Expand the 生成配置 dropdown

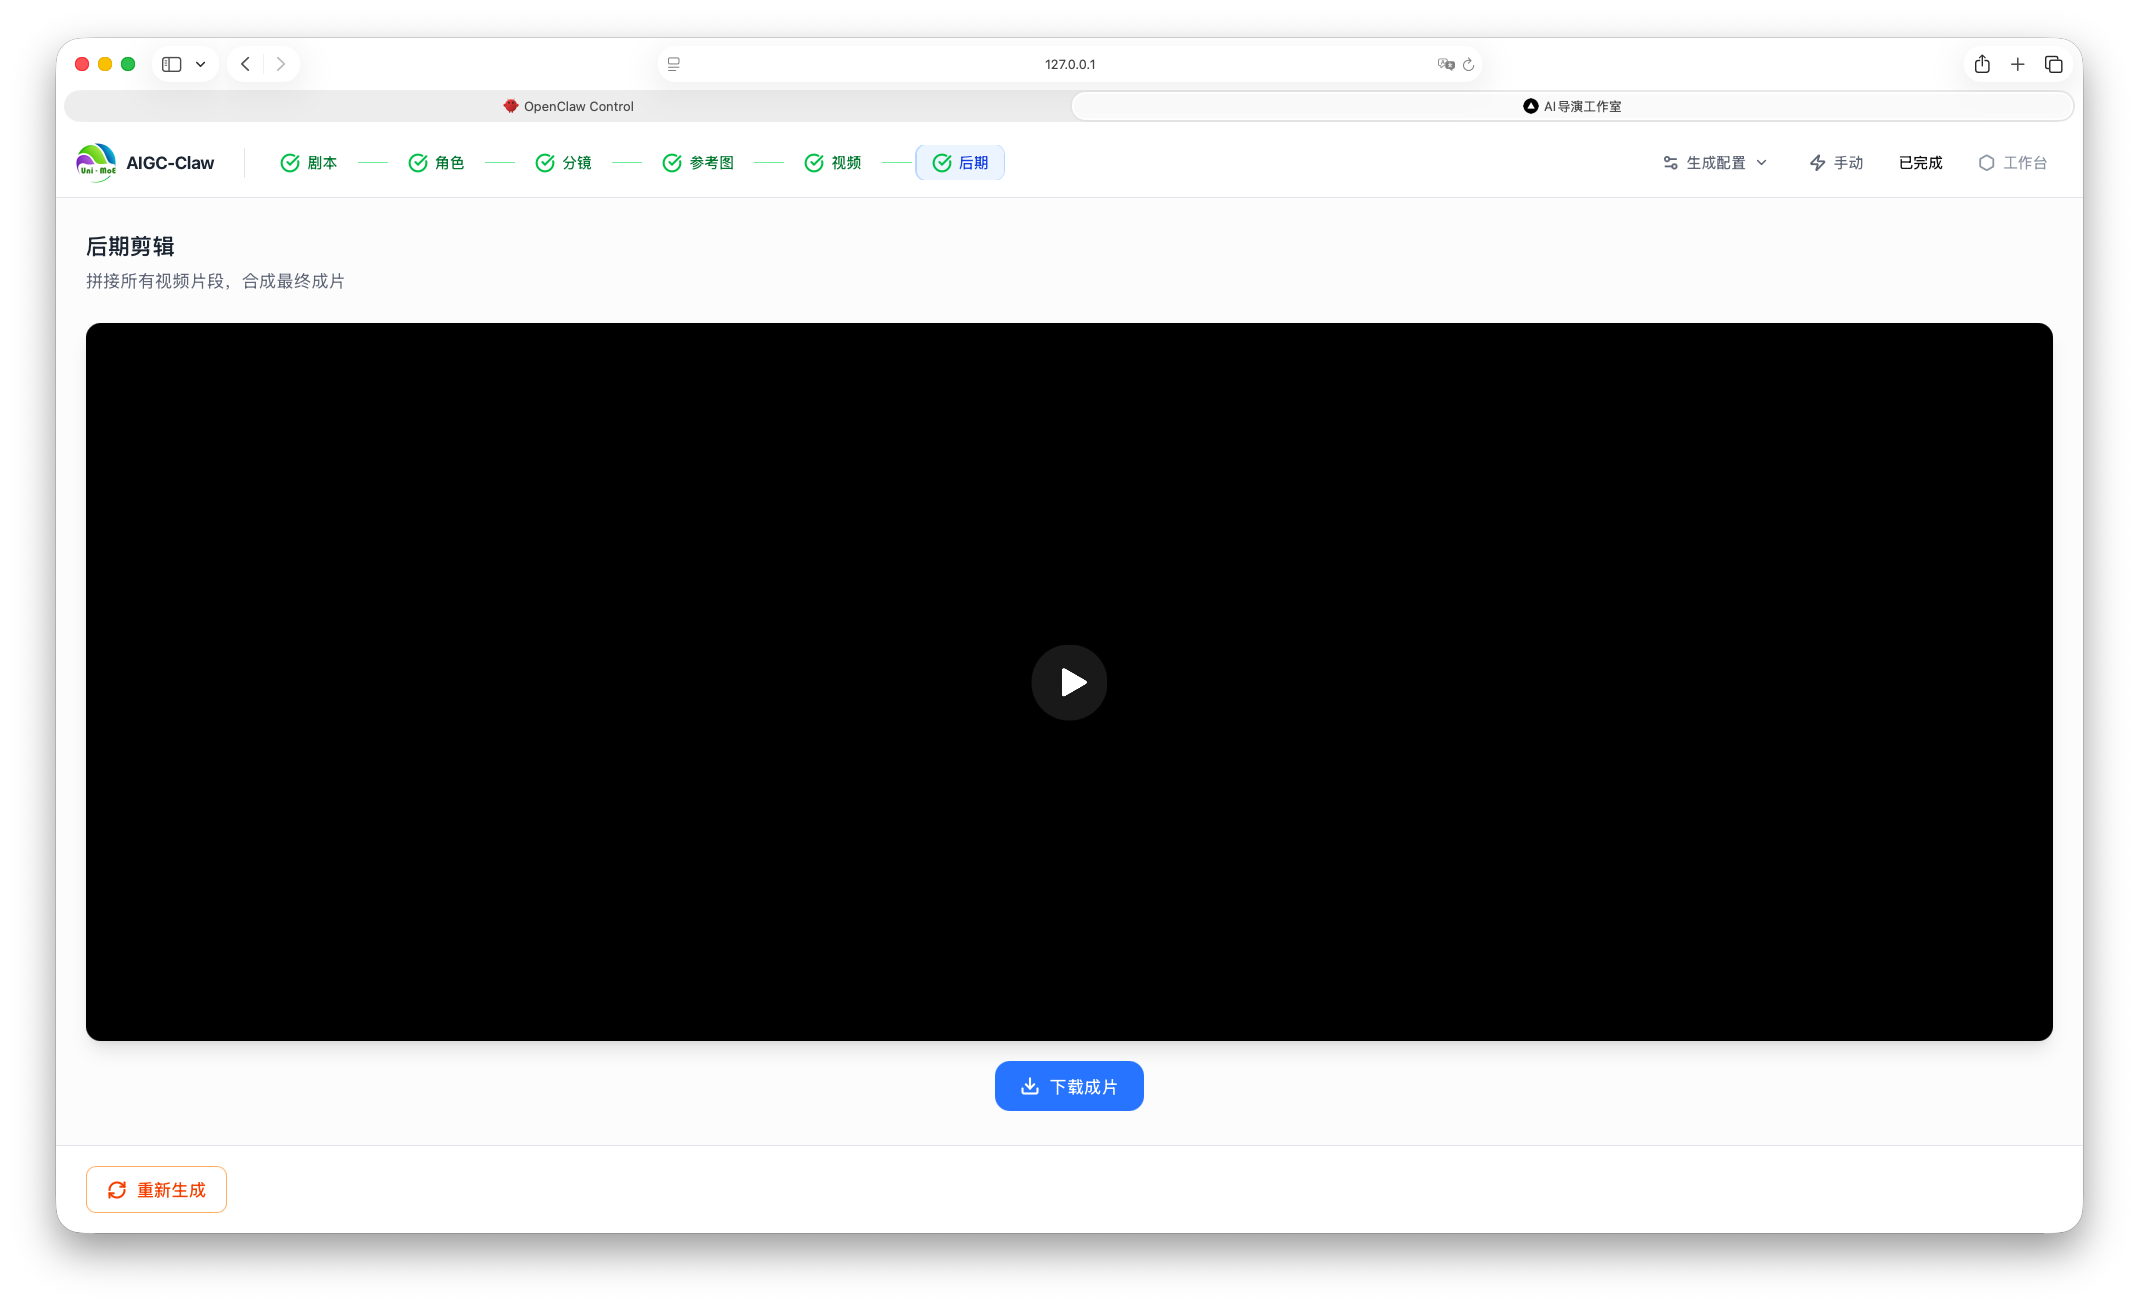tap(1715, 163)
